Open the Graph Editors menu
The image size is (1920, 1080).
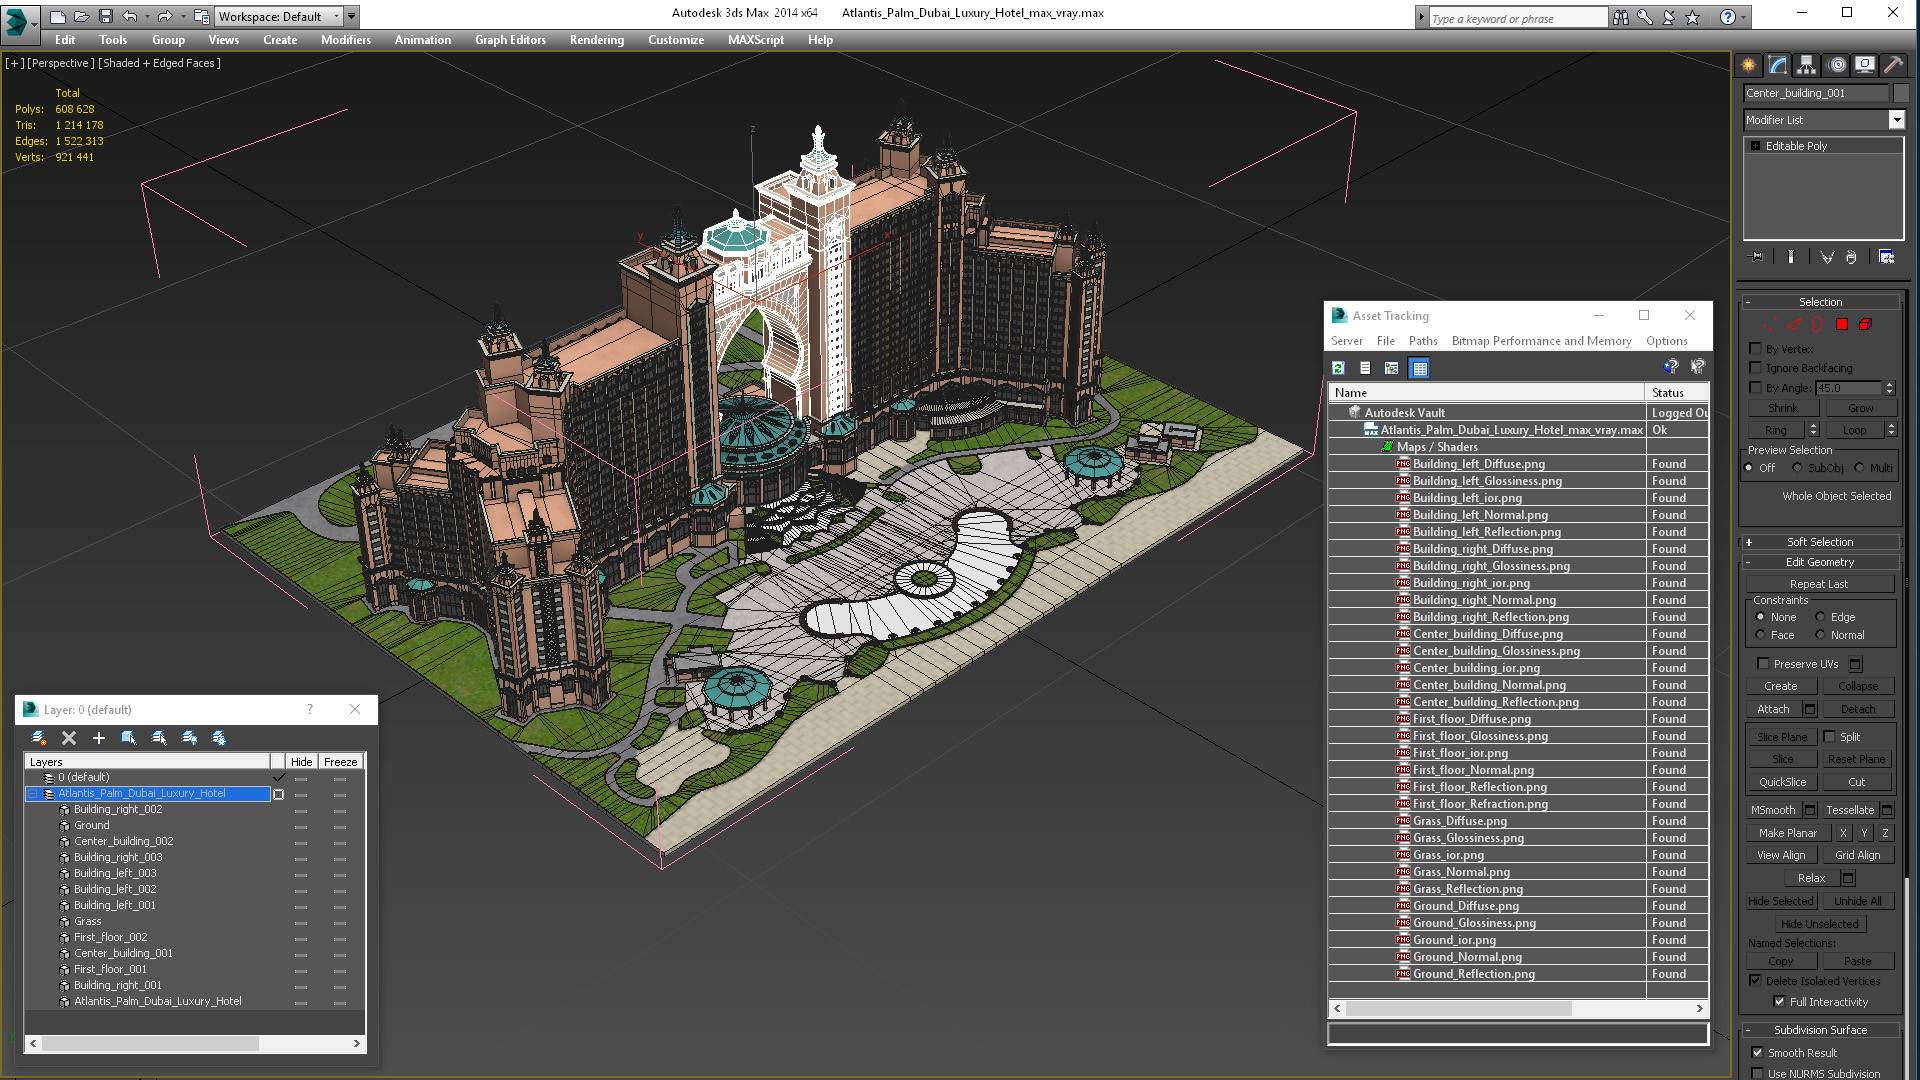[x=510, y=40]
